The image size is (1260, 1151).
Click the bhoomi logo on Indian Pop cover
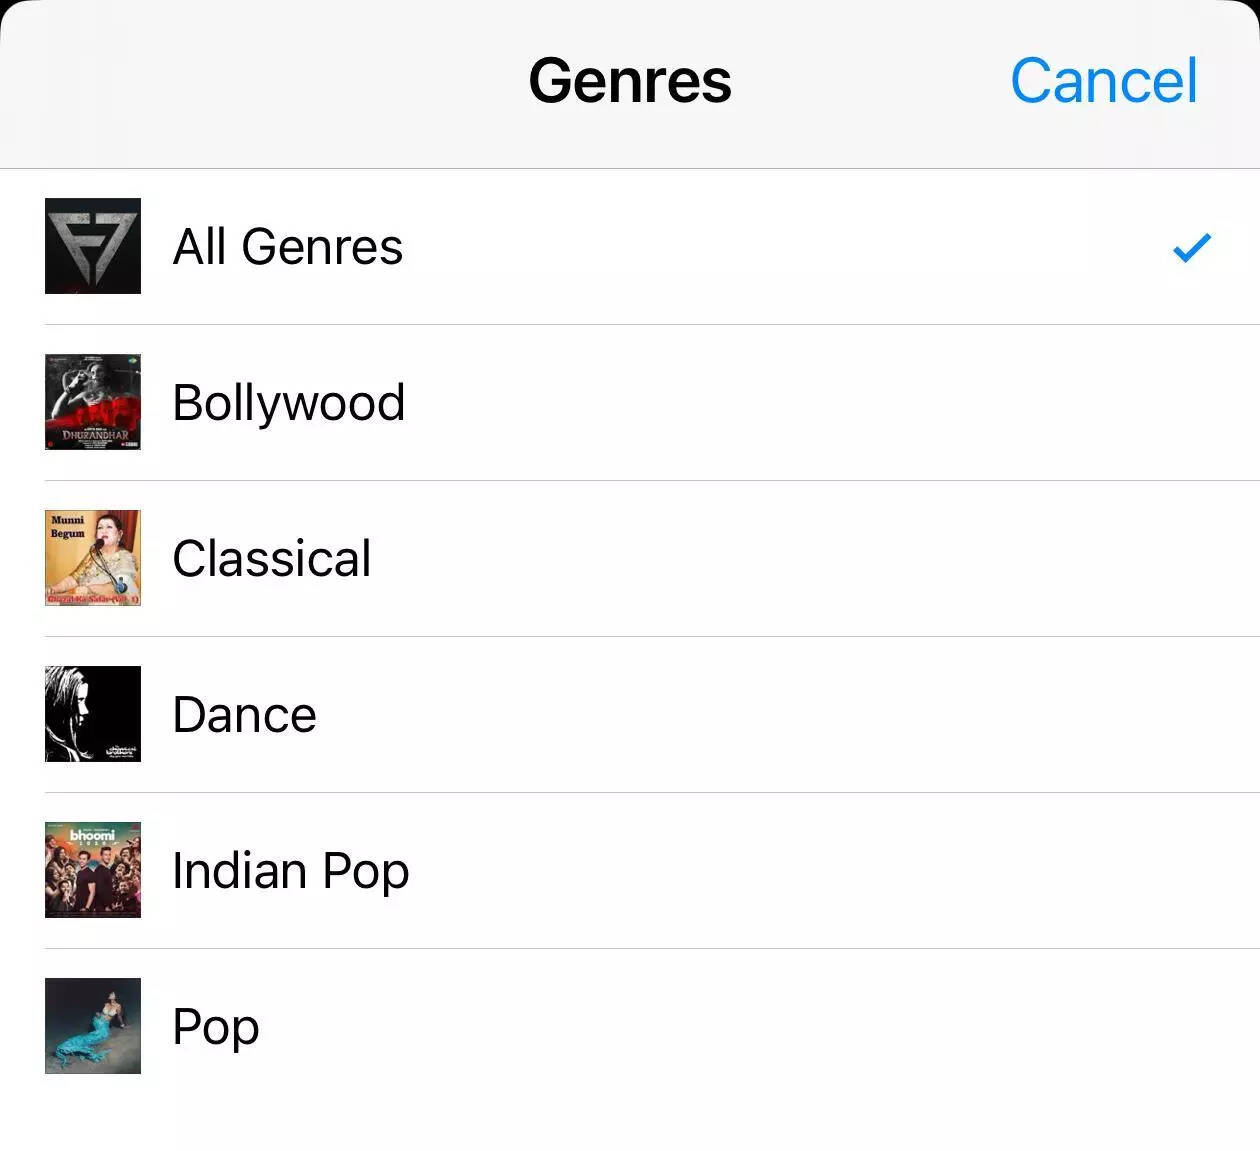coord(92,834)
